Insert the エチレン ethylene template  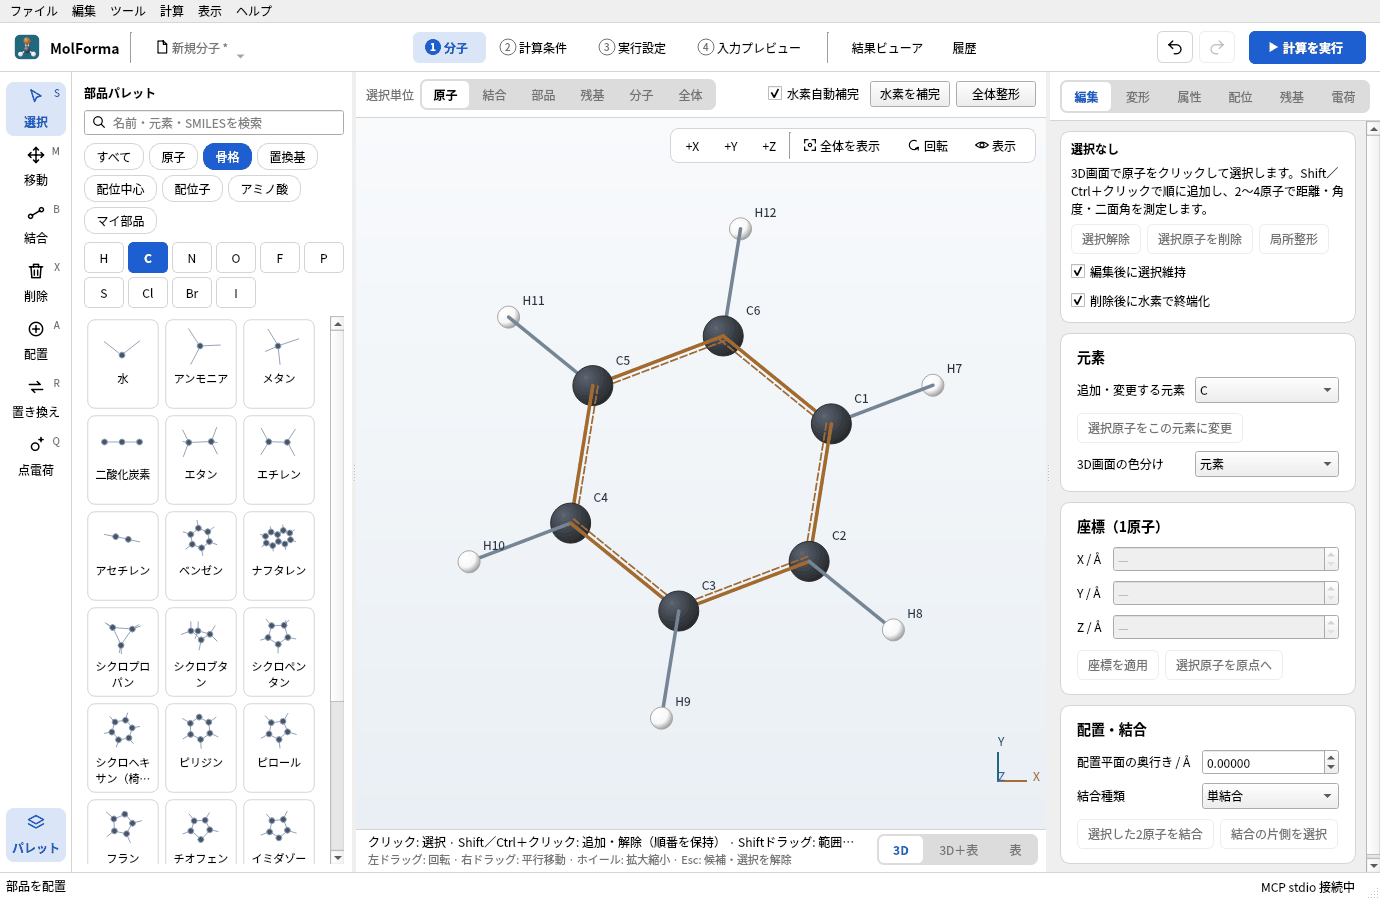279,460
